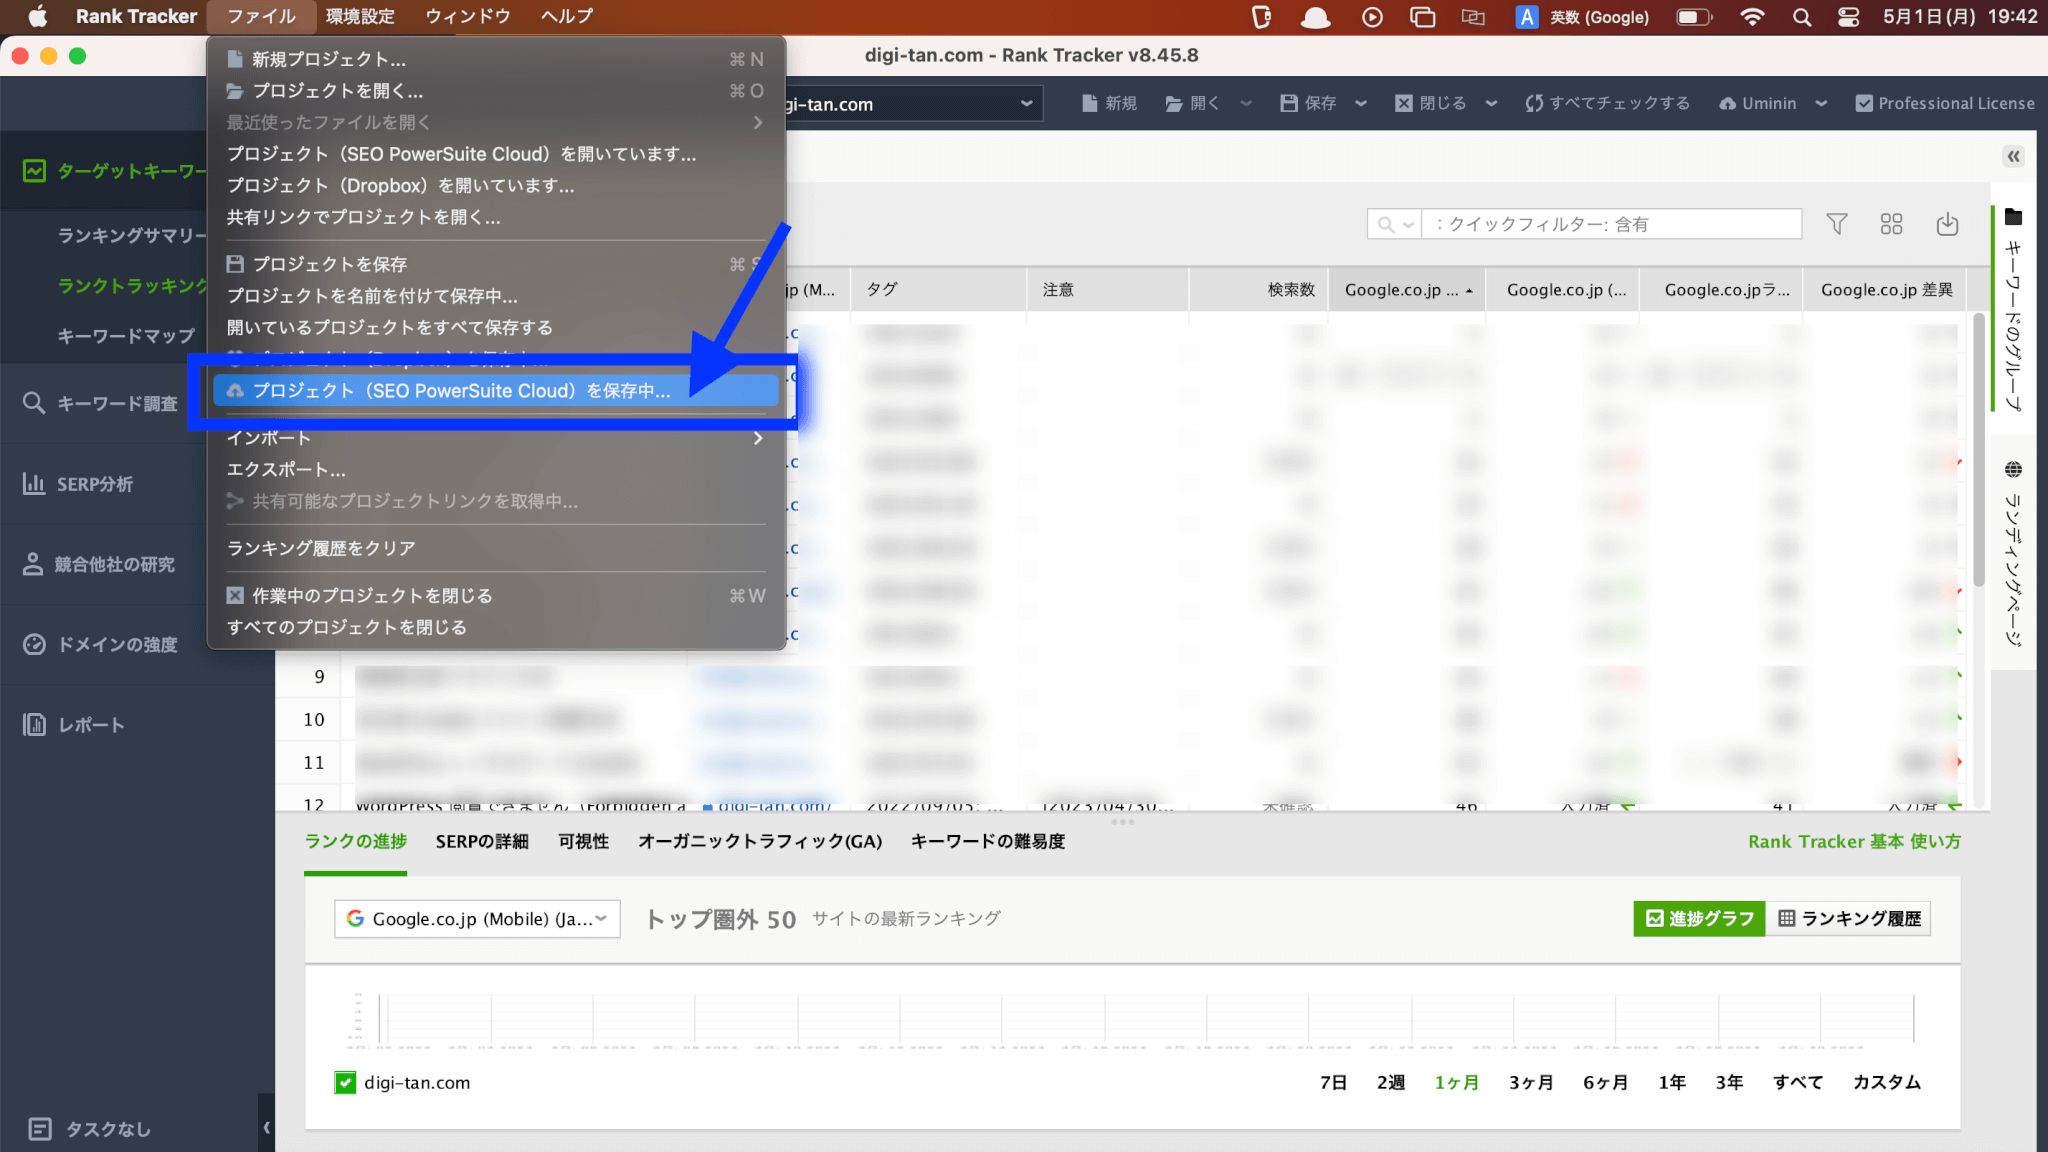Click the quick filter input field
Viewport: 2048px width, 1152px height.
pyautogui.click(x=1611, y=224)
